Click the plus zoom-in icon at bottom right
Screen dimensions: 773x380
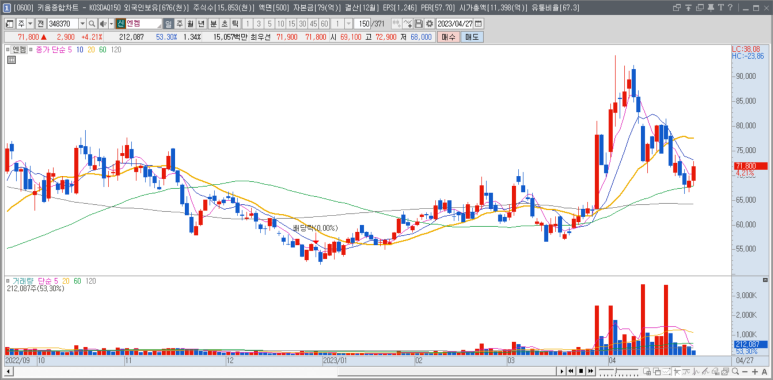tap(755, 371)
